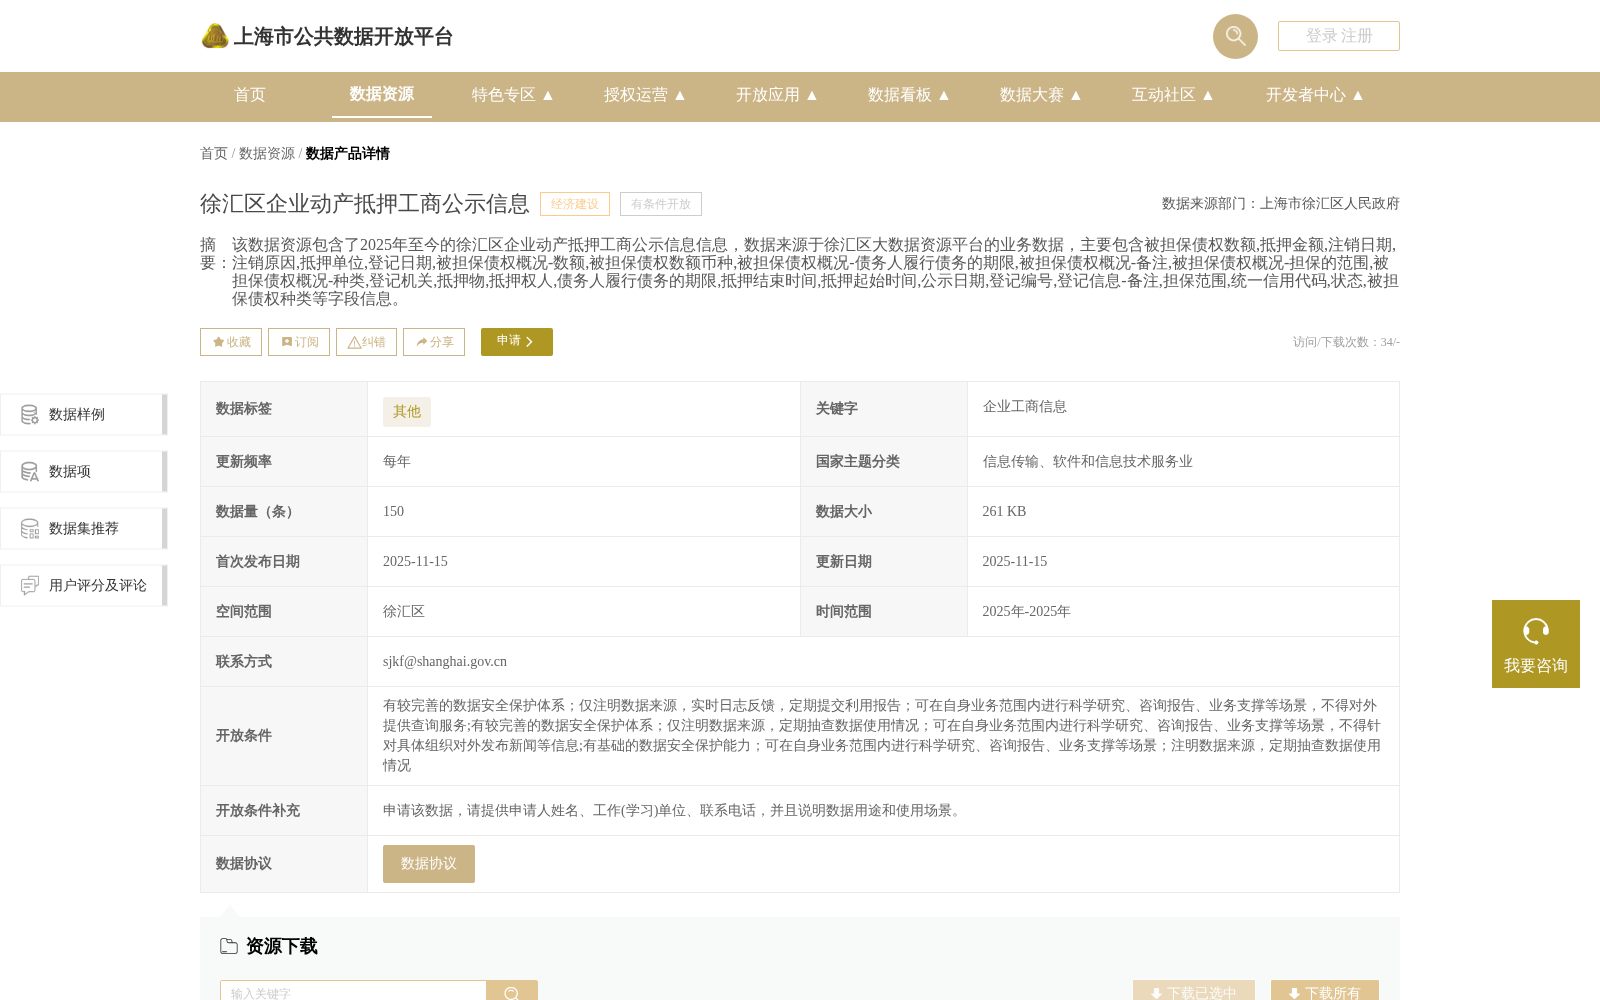
Task: Click the 数据协议 button
Action: (x=429, y=864)
